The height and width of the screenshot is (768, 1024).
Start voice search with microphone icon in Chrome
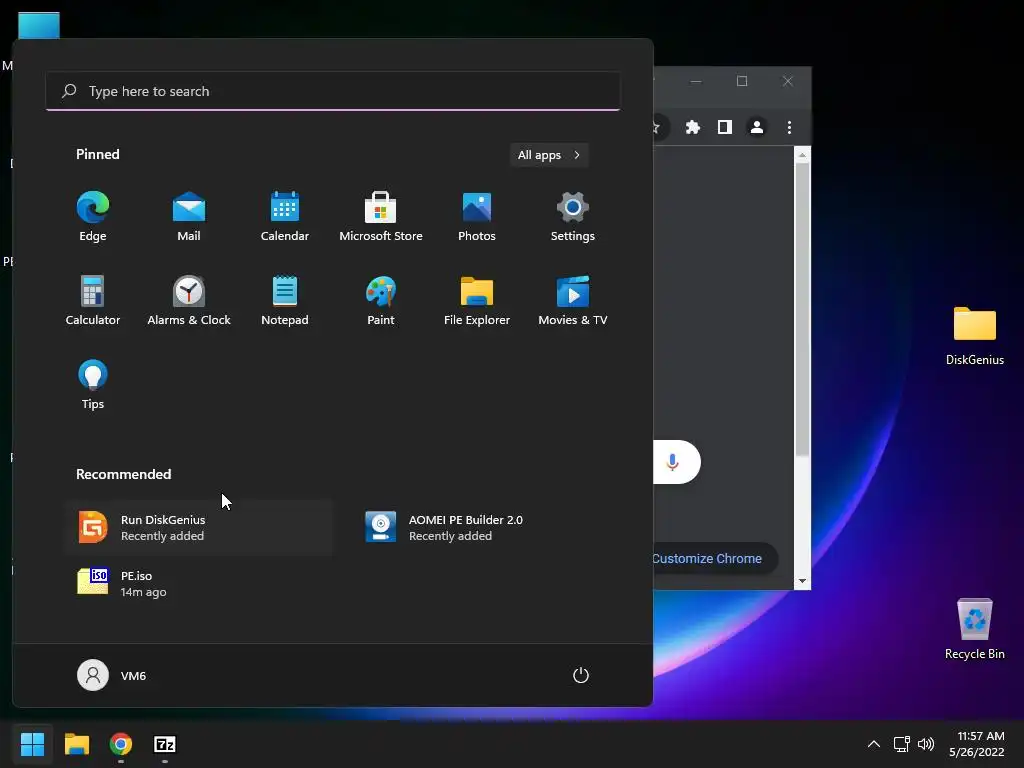pos(672,462)
